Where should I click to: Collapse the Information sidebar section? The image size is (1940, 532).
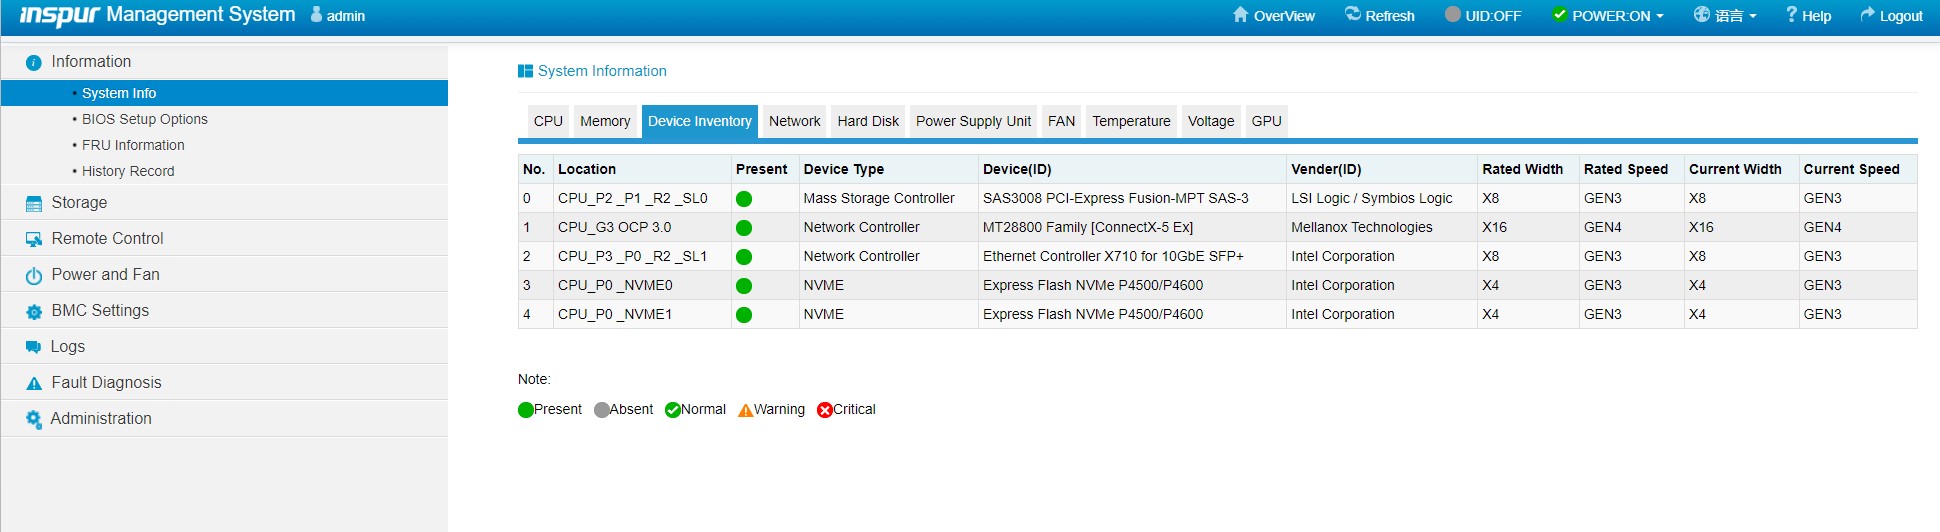(x=91, y=62)
